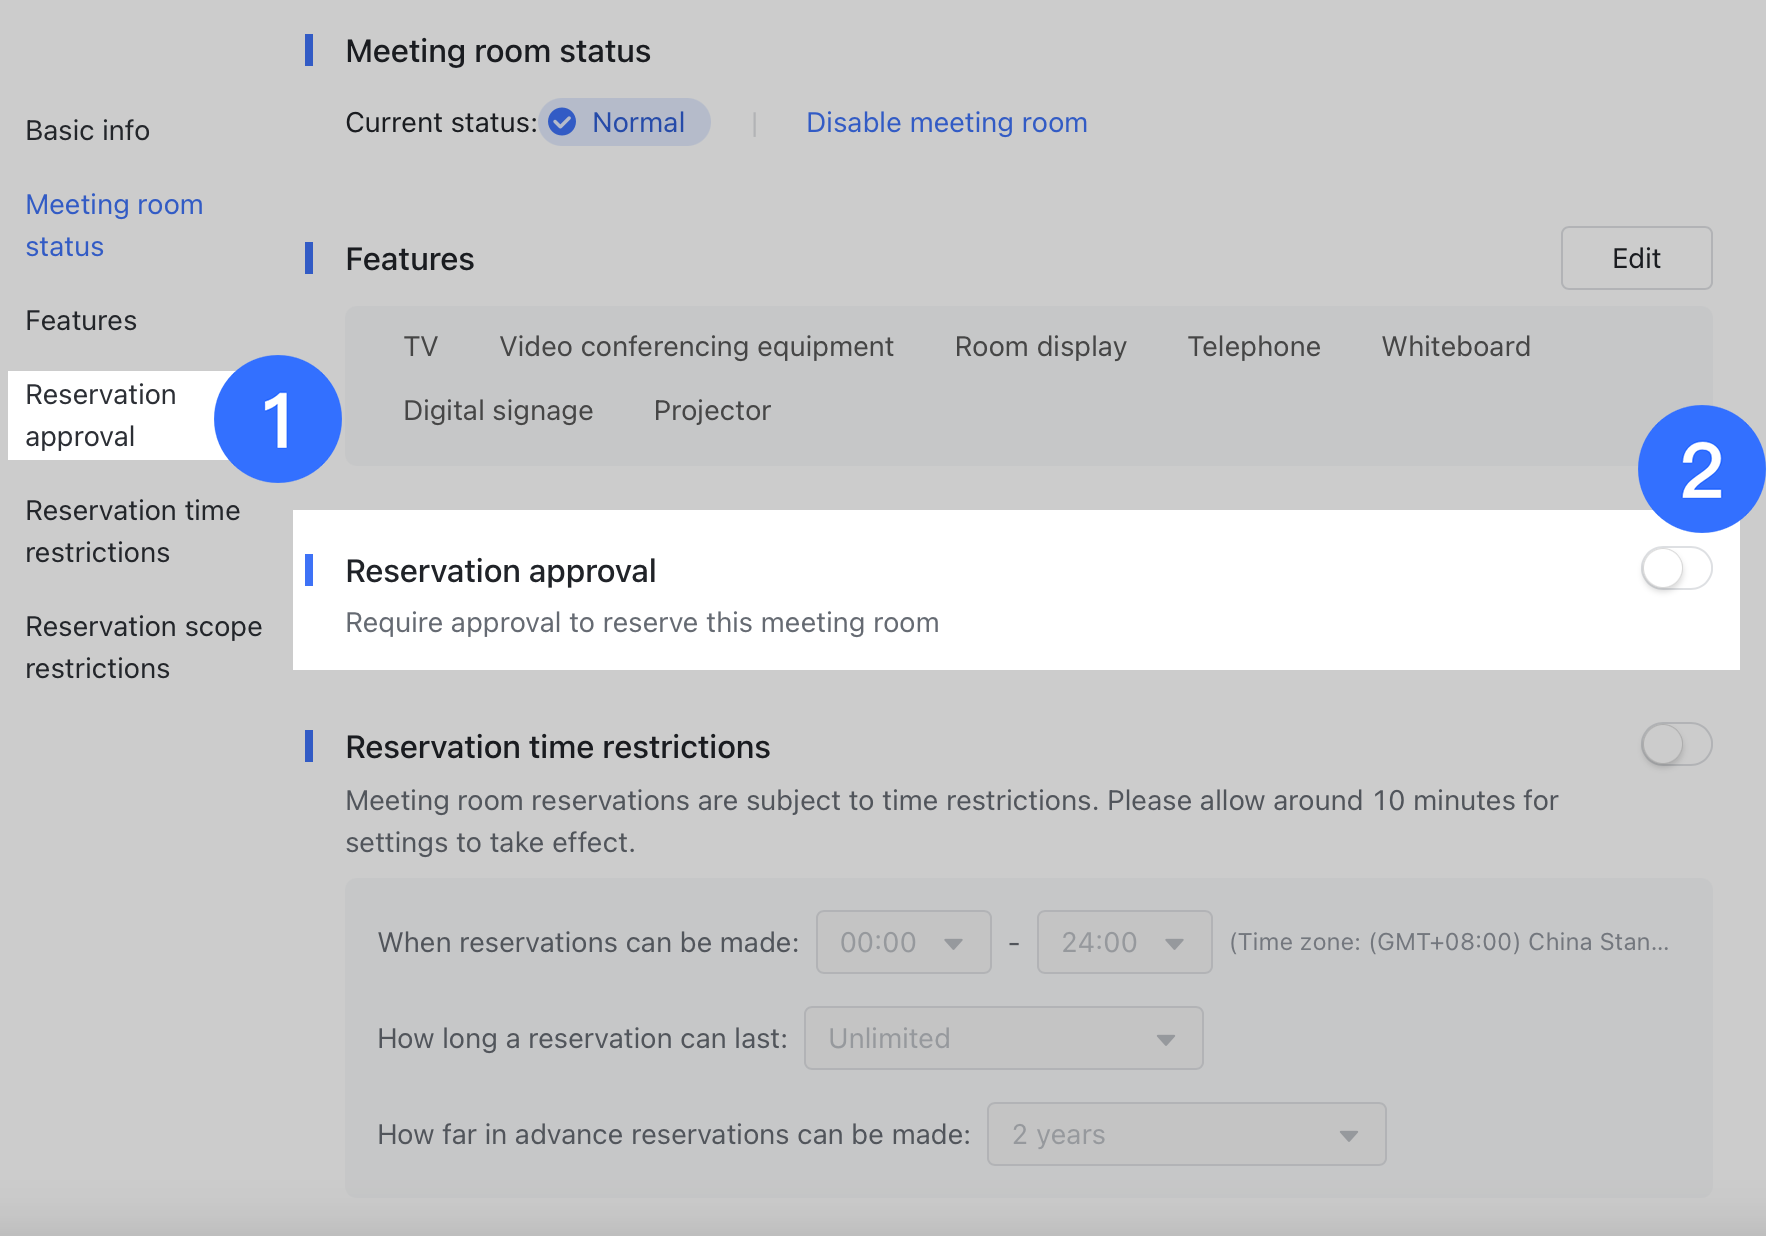Click the TV feature label

[x=421, y=346]
